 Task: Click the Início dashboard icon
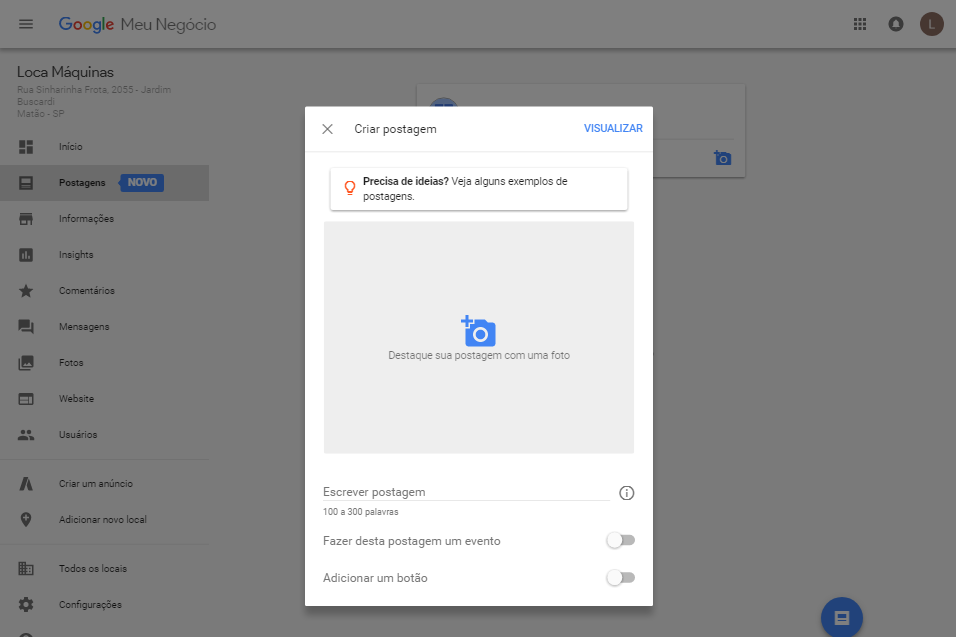point(26,147)
